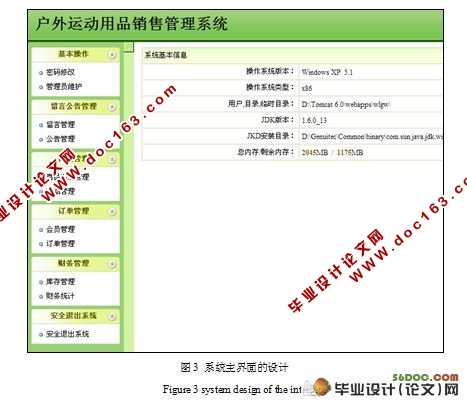The image size is (467, 403).
Task: Select the 1.6.0_13 JDK version value
Action: 314,120
